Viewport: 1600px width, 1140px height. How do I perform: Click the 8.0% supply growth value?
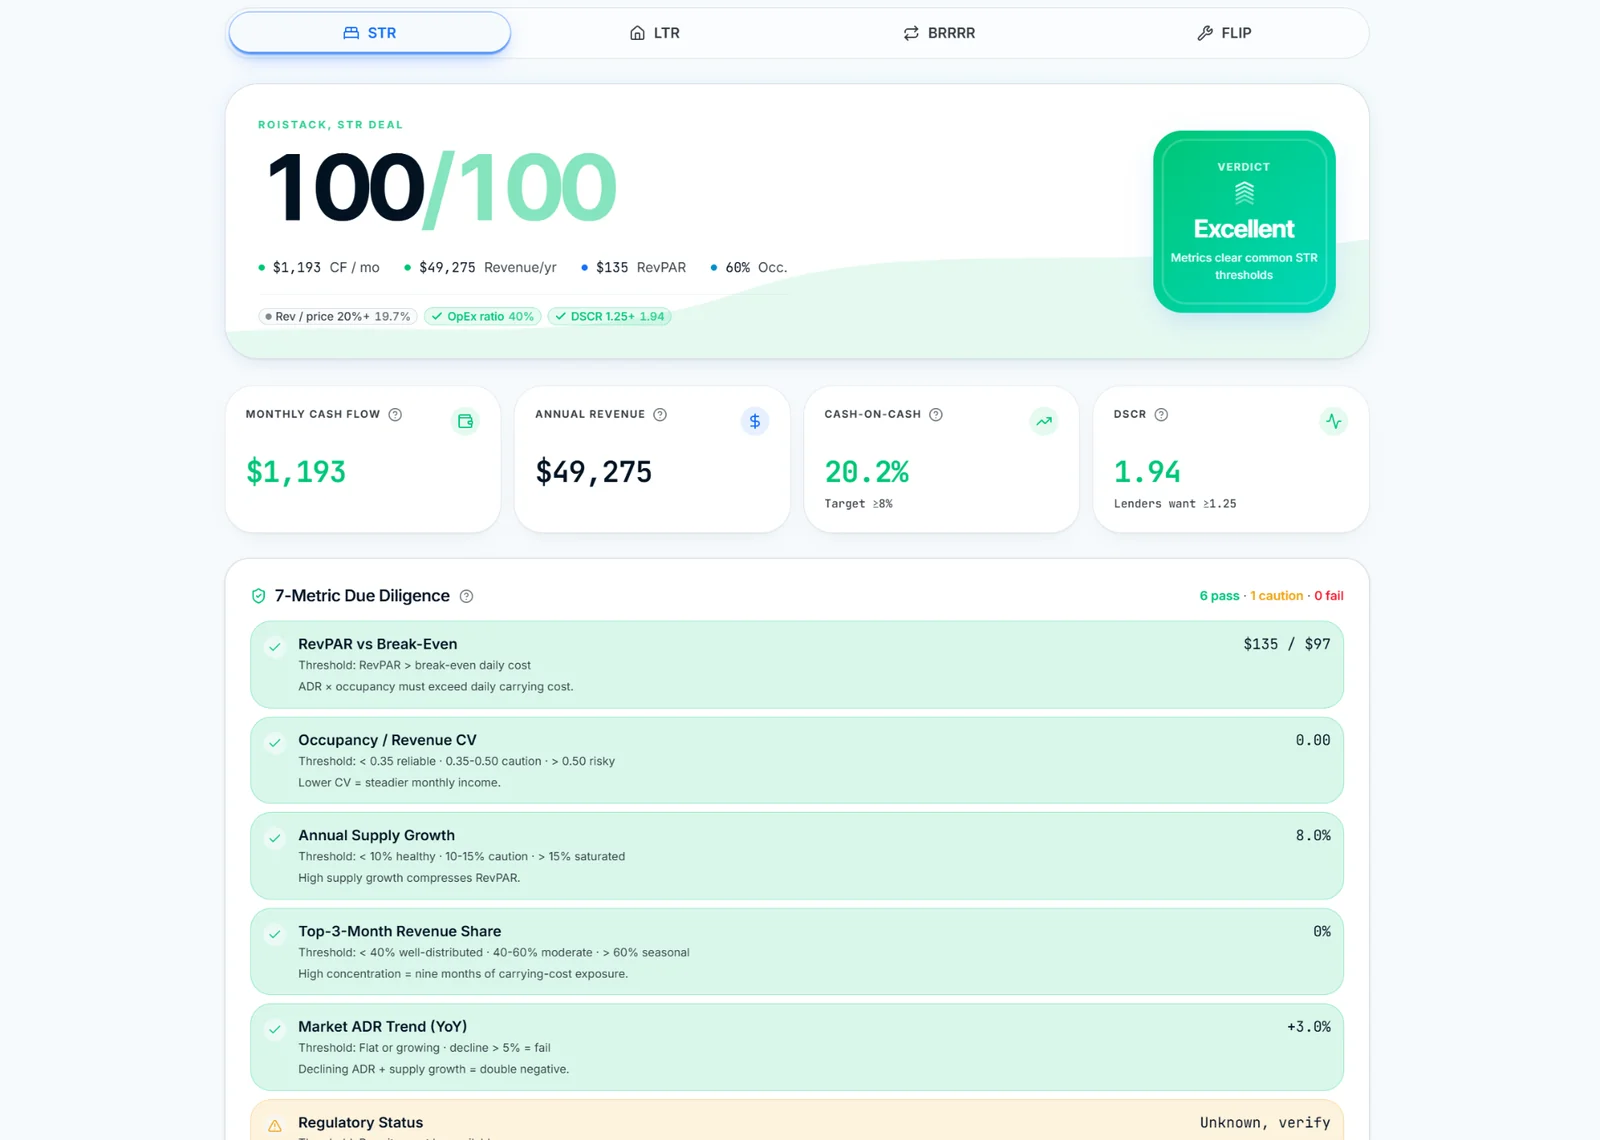tap(1313, 836)
